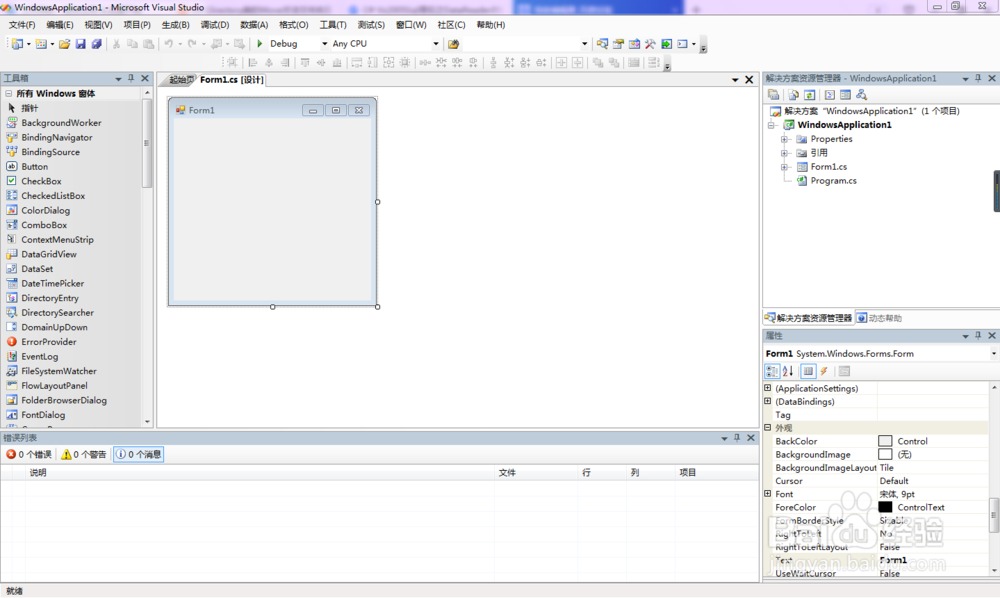Switch to the Form1.cs [设计] tab
Image resolution: width=1000 pixels, height=598 pixels.
click(x=232, y=80)
